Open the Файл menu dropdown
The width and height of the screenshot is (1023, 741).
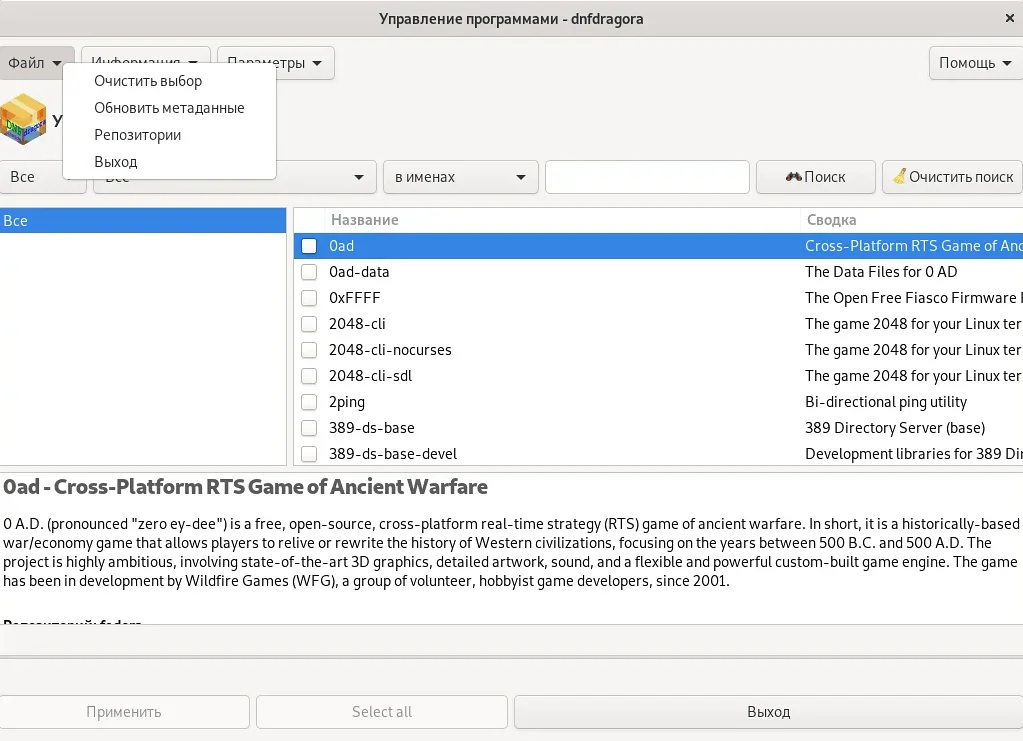(x=36, y=63)
